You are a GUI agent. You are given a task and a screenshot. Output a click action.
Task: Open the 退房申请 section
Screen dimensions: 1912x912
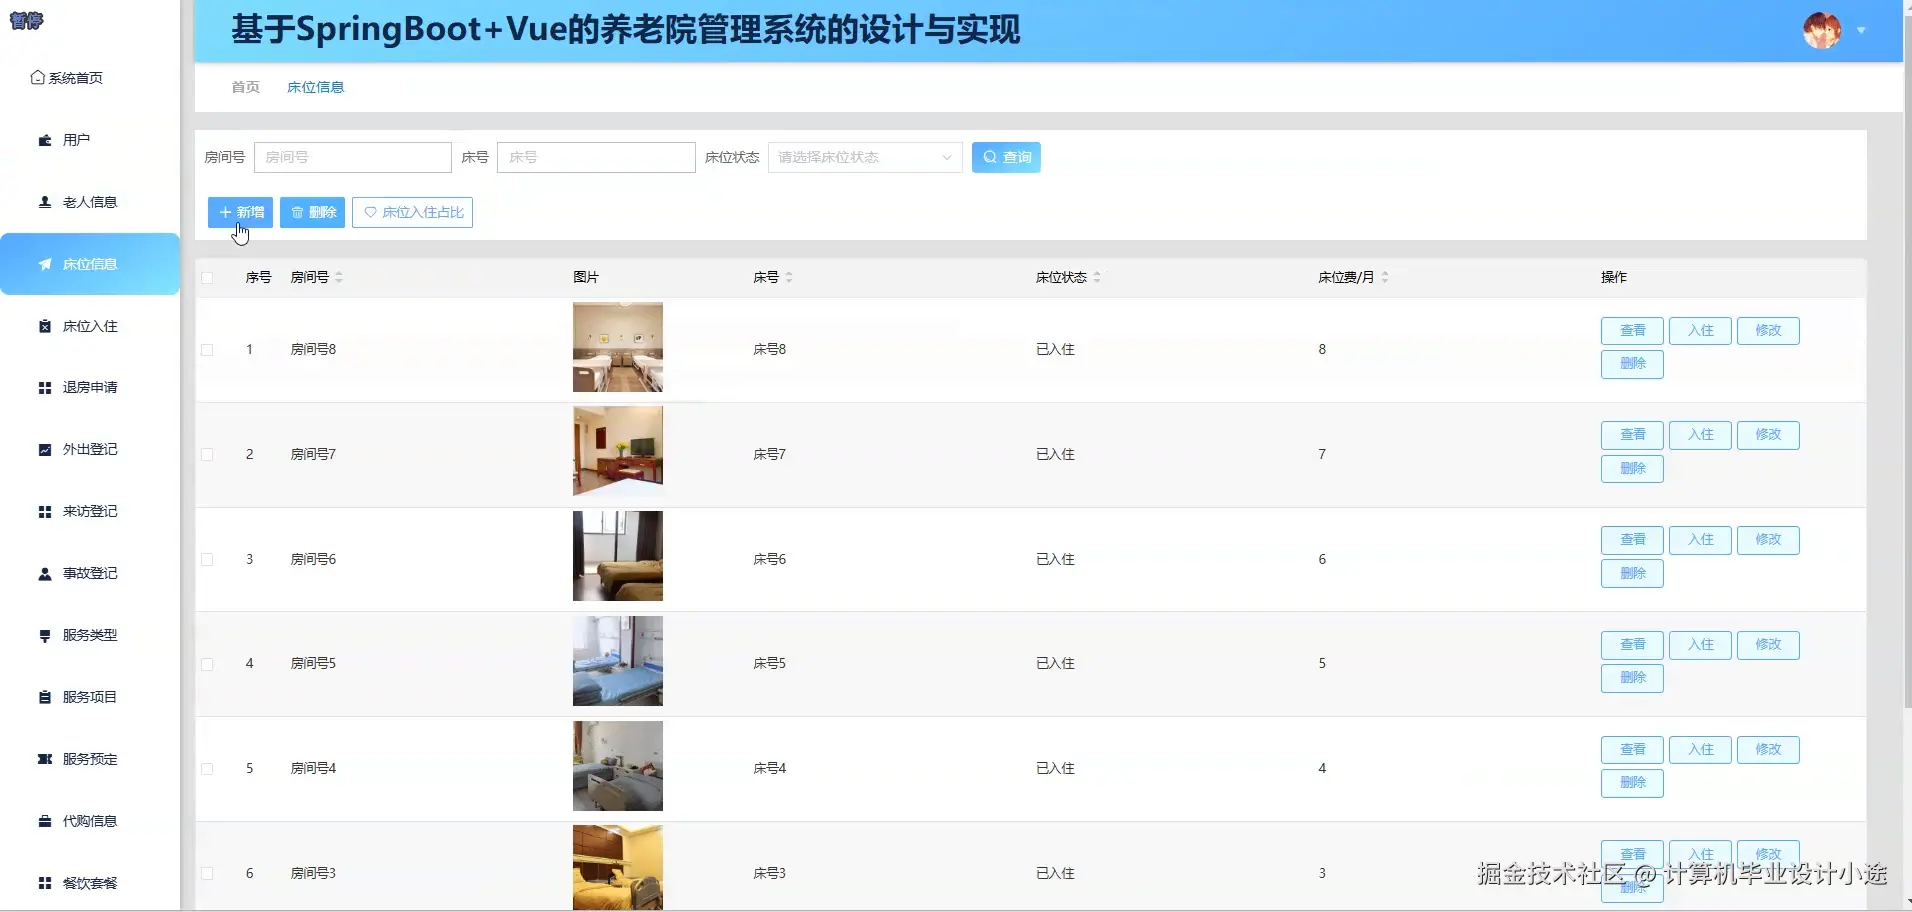click(89, 387)
